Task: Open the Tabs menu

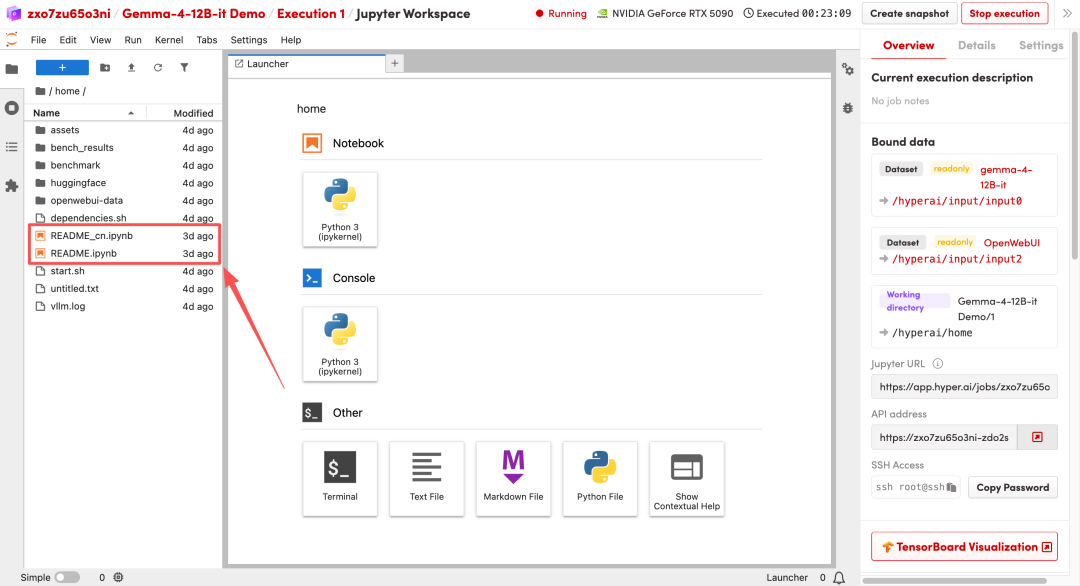Action: (207, 40)
